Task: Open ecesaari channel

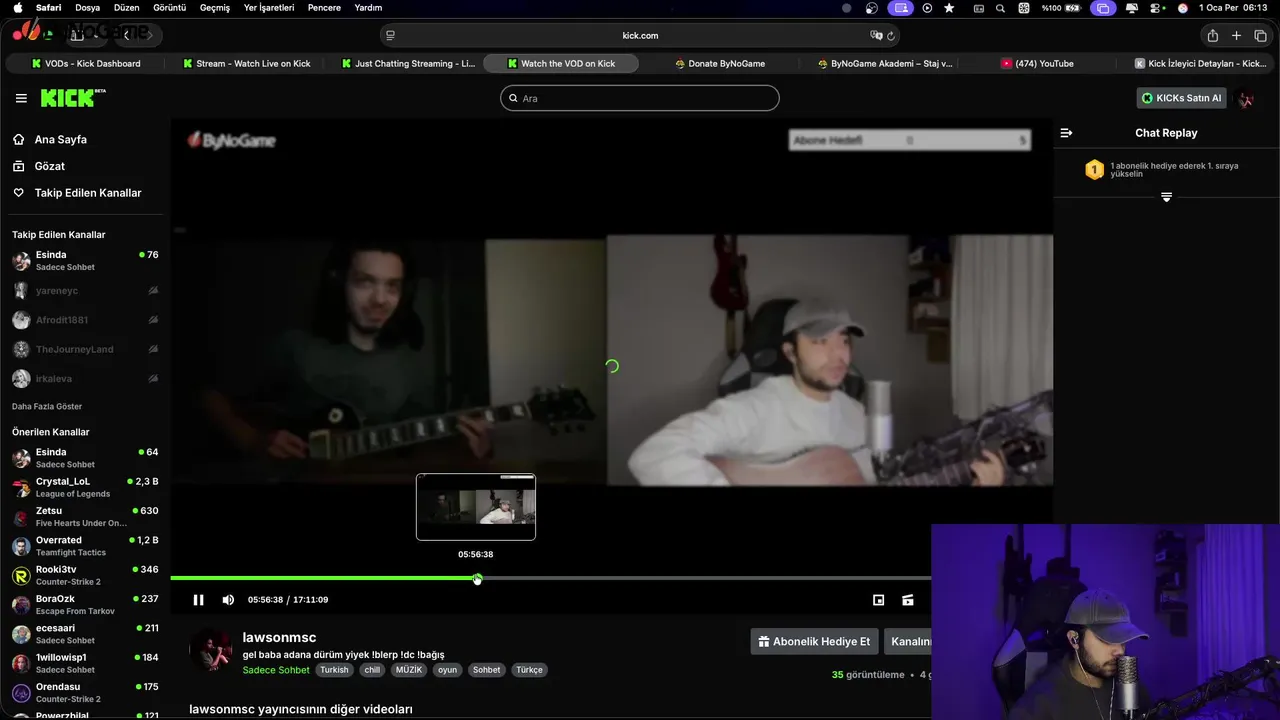Action: pos(85,634)
